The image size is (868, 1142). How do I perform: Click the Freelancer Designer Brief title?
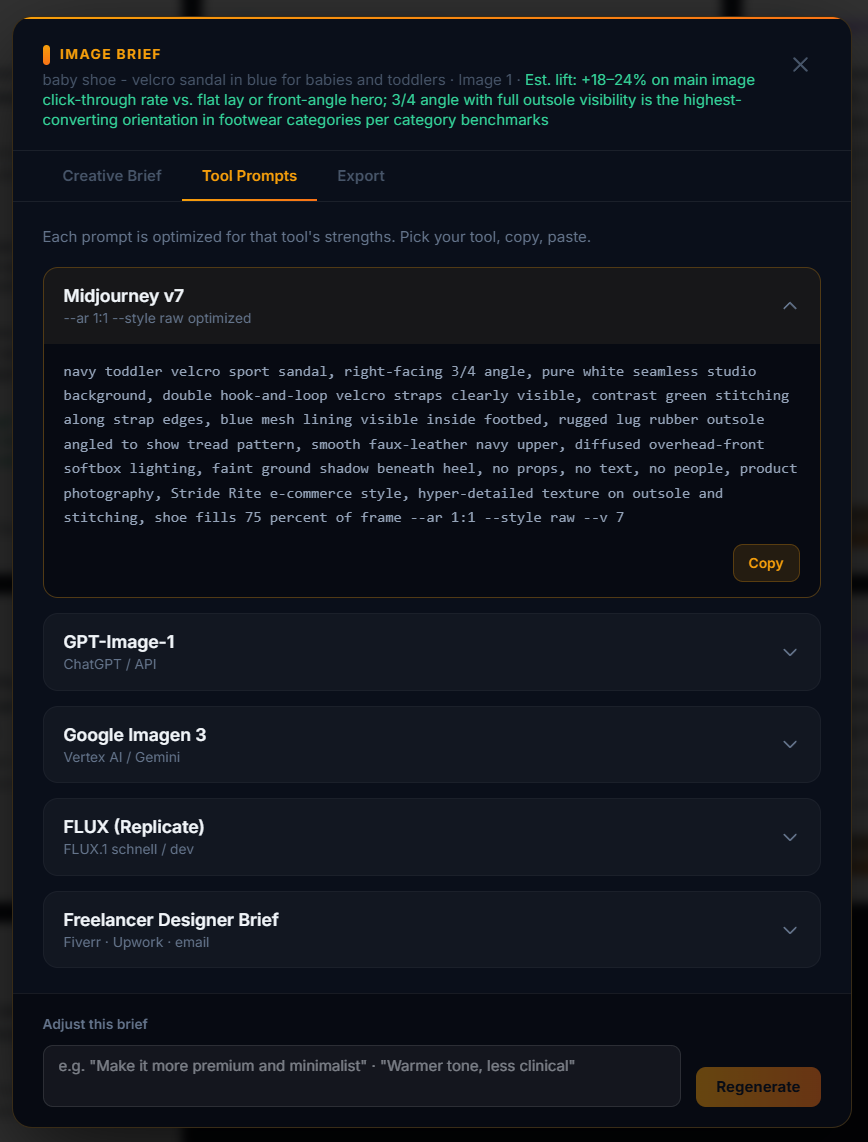(171, 920)
